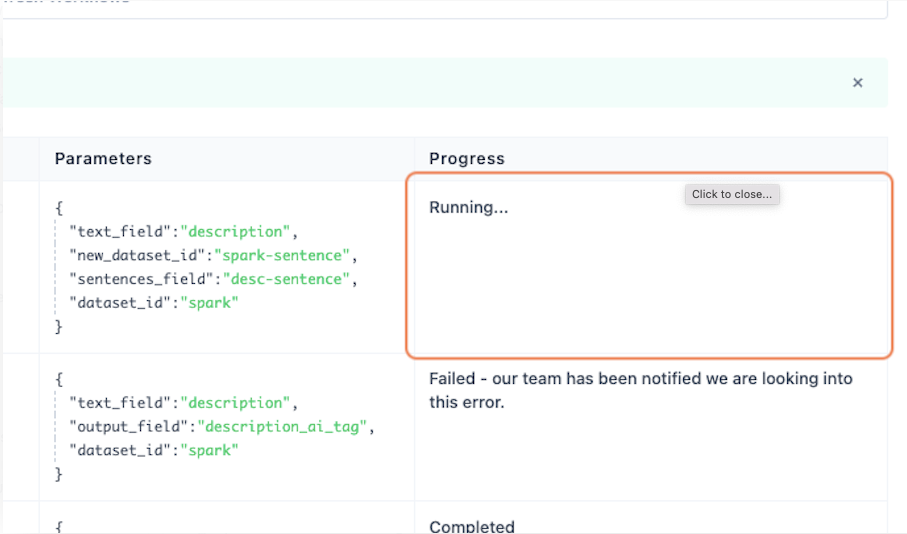Click the "desc-sentence" sentences_field value

[286, 279]
